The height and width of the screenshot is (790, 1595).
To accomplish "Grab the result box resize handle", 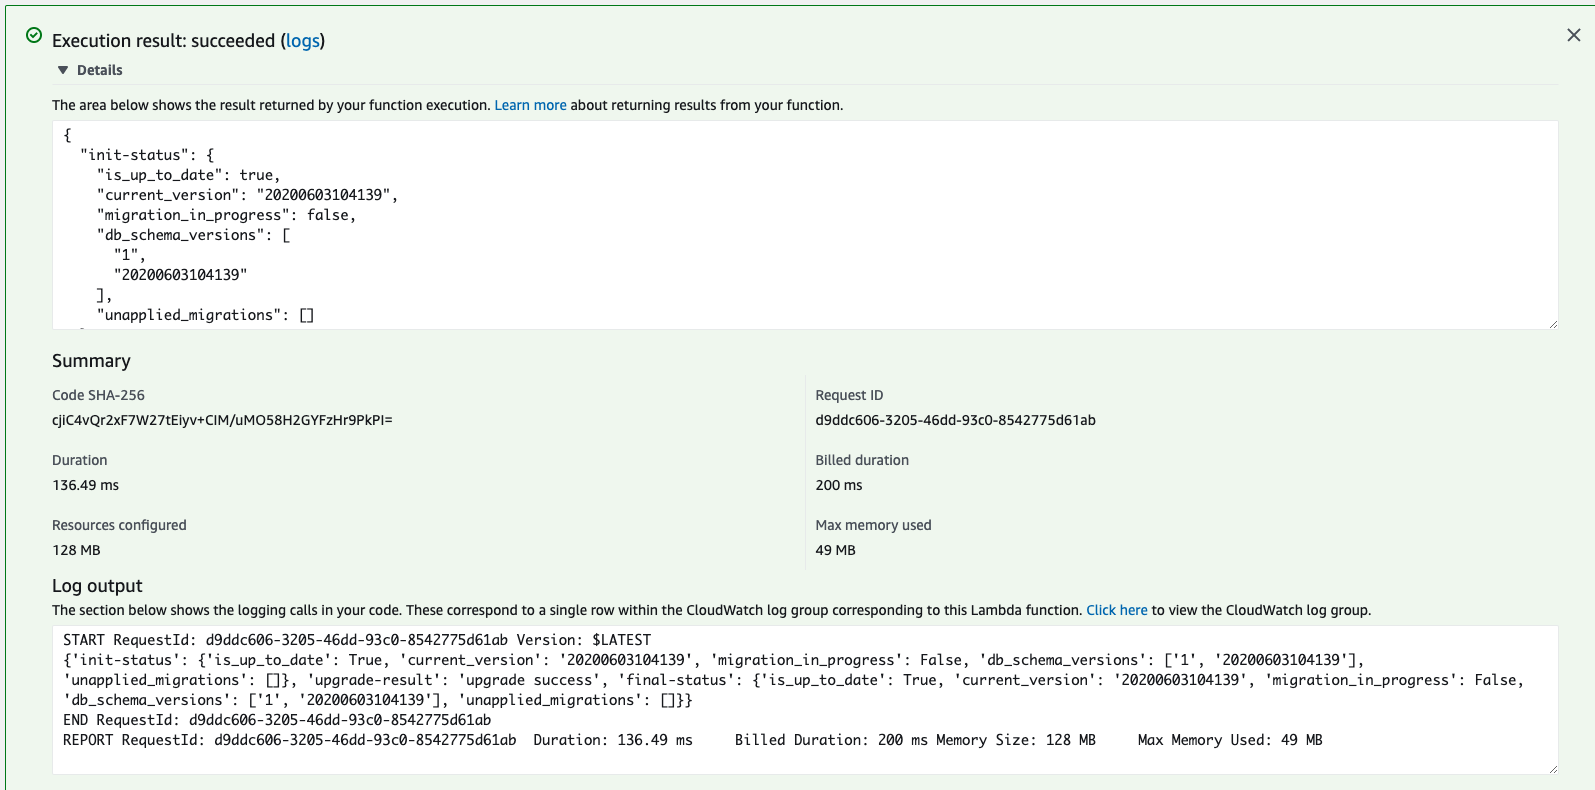I will point(1553,324).
